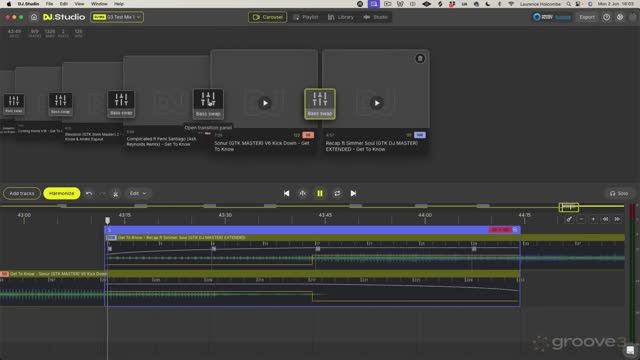
Task: Toggle loop playback
Action: click(337, 193)
